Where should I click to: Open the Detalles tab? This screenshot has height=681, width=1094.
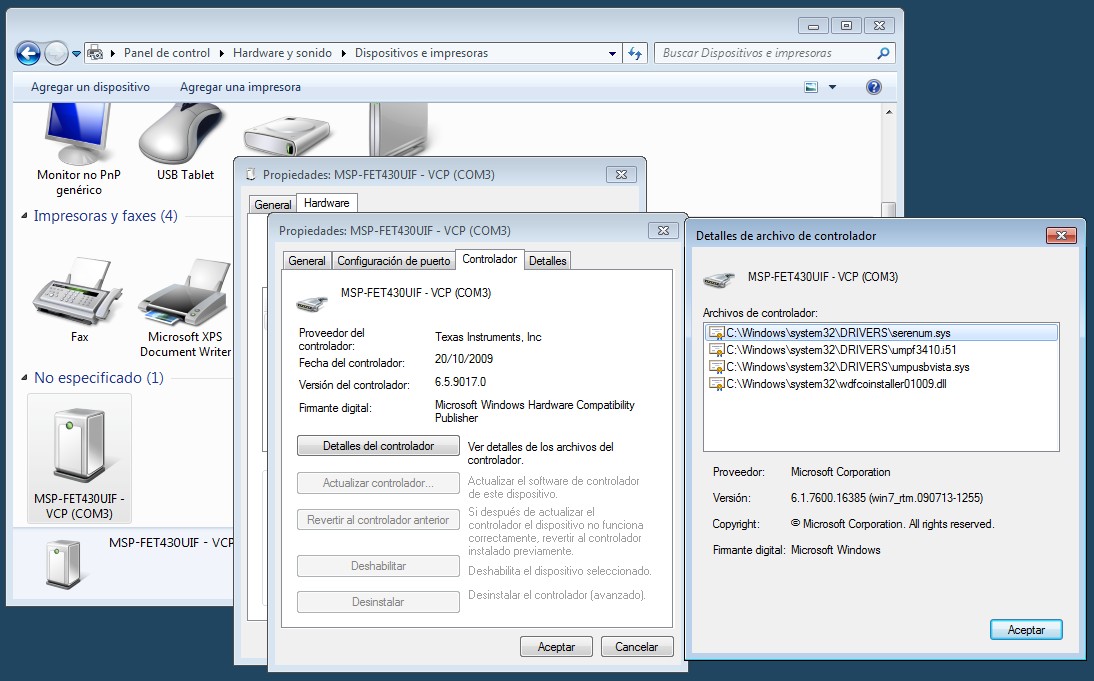tap(548, 260)
